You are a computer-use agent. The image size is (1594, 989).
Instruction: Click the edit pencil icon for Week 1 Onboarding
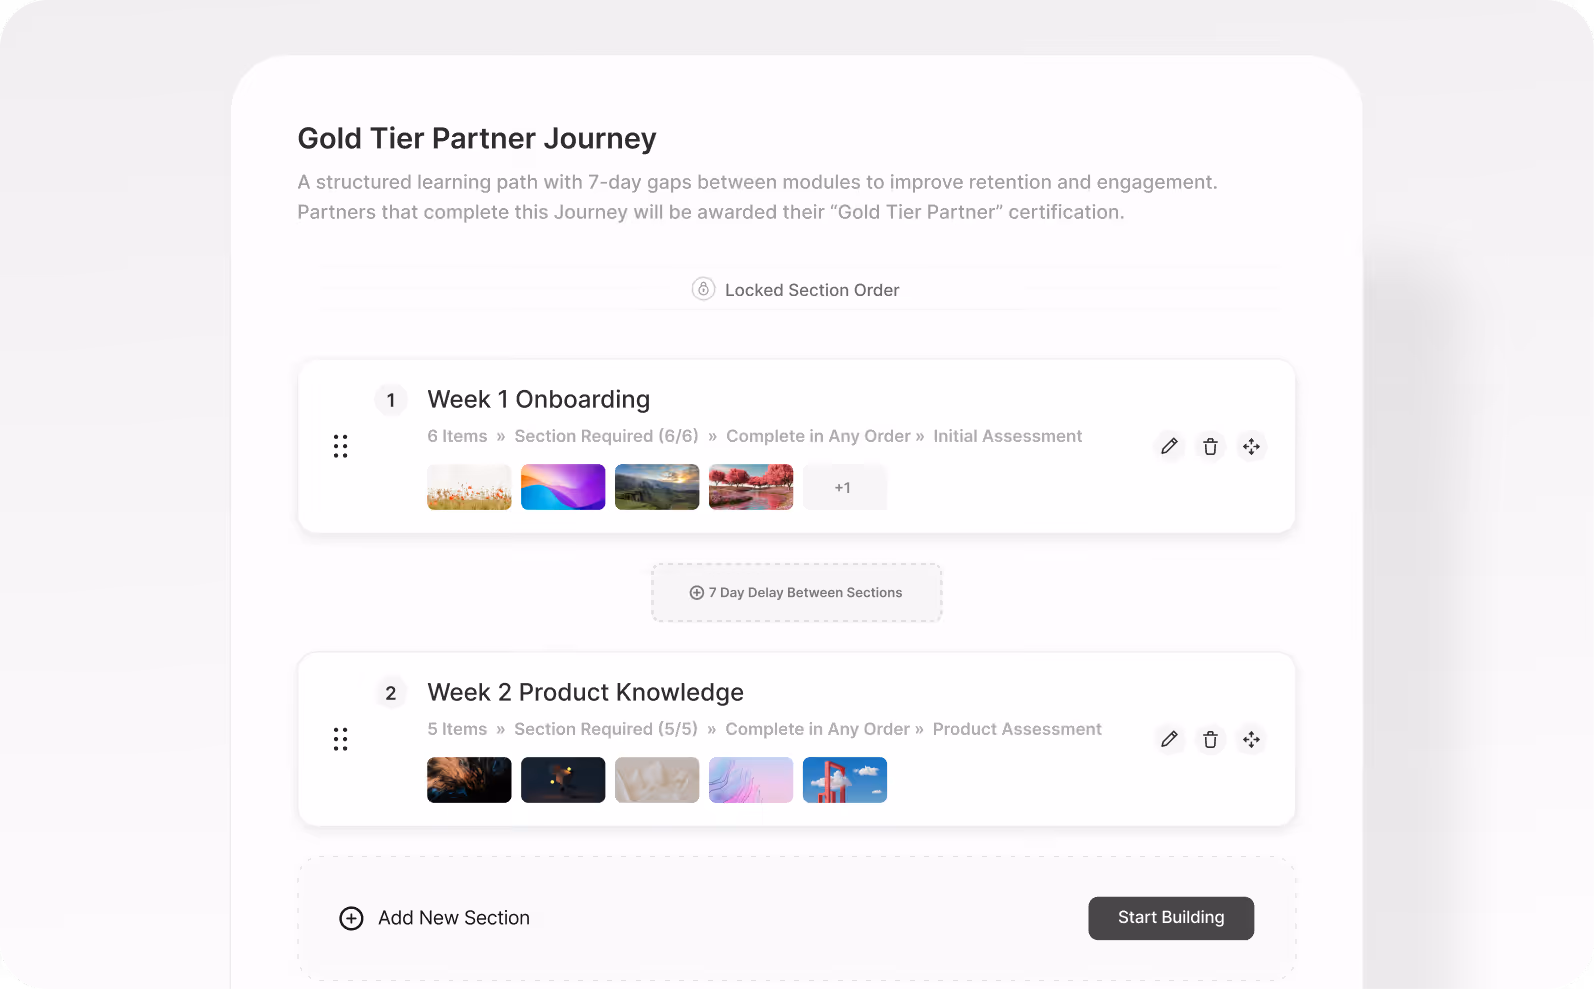point(1169,446)
